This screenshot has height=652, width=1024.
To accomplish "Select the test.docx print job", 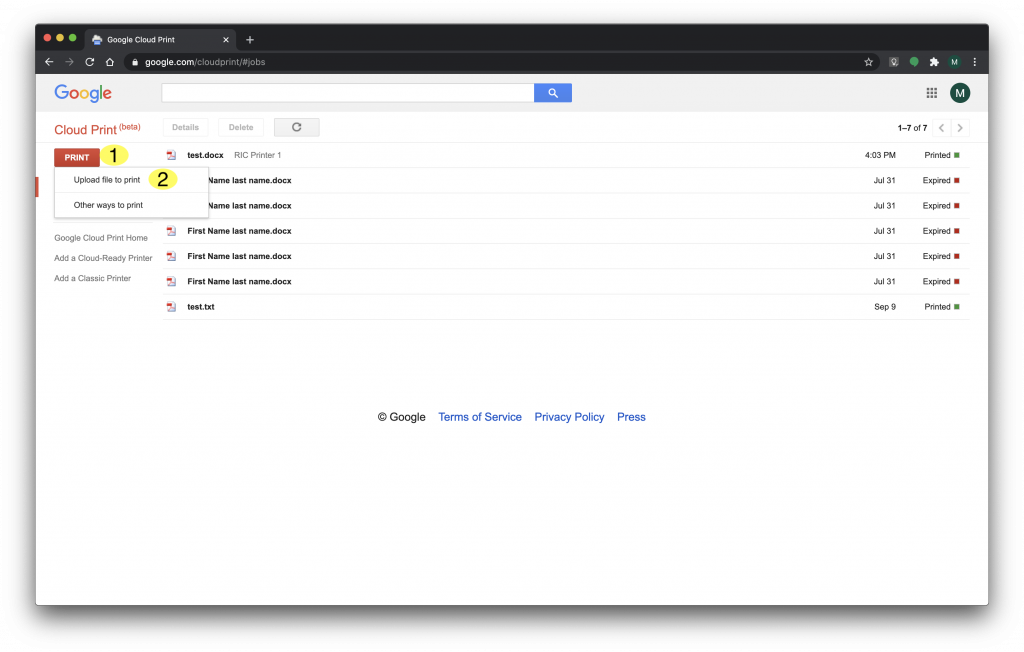I will coord(566,155).
